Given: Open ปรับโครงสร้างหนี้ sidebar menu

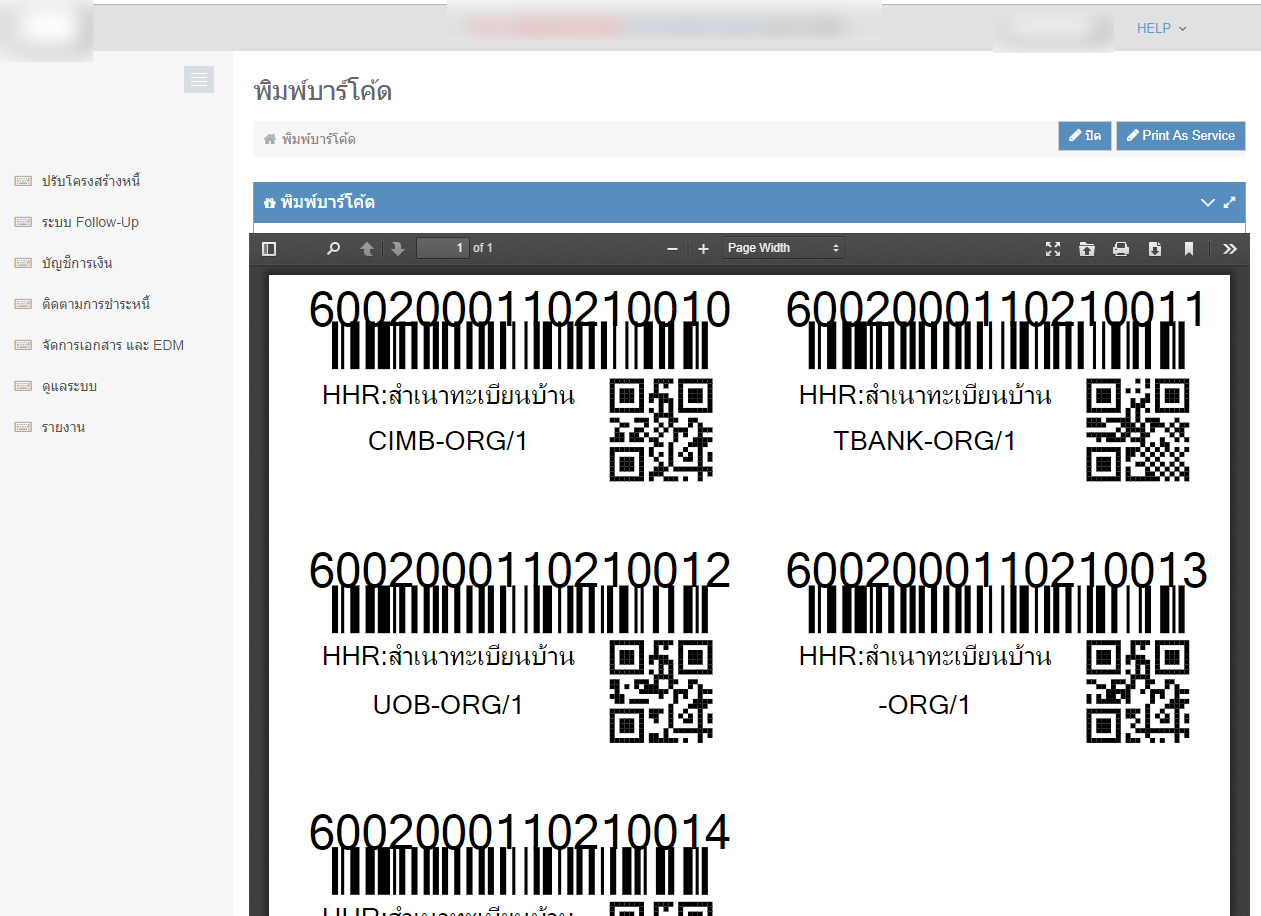Looking at the screenshot, I should (x=91, y=181).
